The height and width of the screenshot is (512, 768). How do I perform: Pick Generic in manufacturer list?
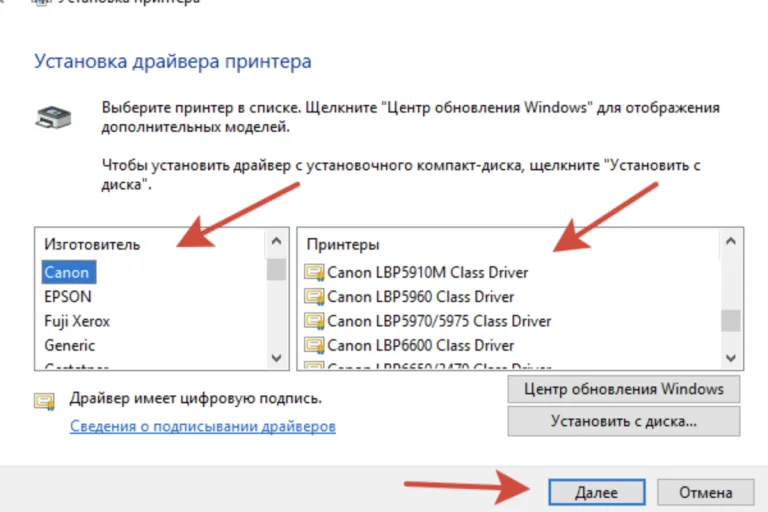[x=70, y=345]
